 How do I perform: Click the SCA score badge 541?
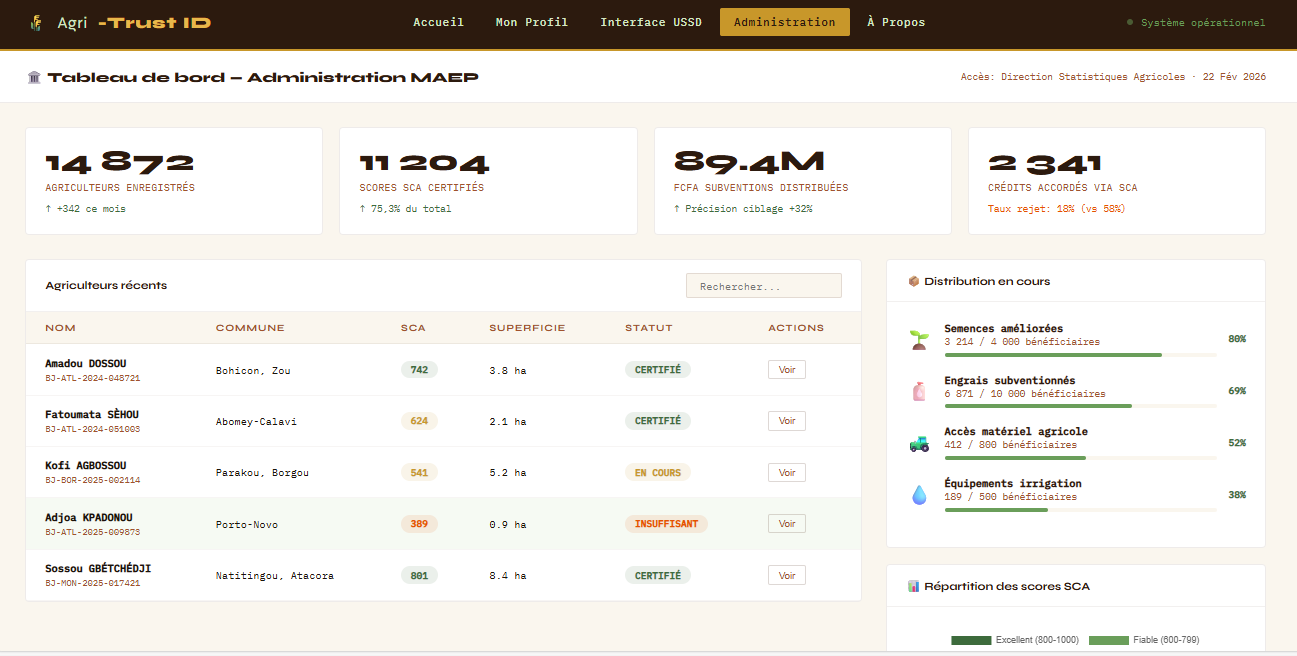tap(419, 473)
